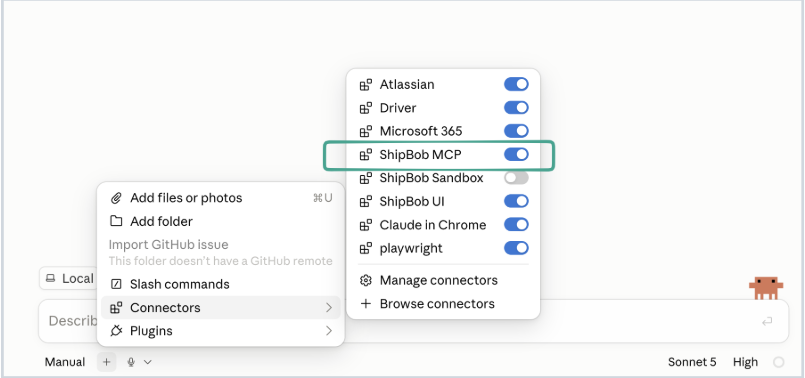
Task: Click the Atlassian connector icon
Action: point(366,85)
